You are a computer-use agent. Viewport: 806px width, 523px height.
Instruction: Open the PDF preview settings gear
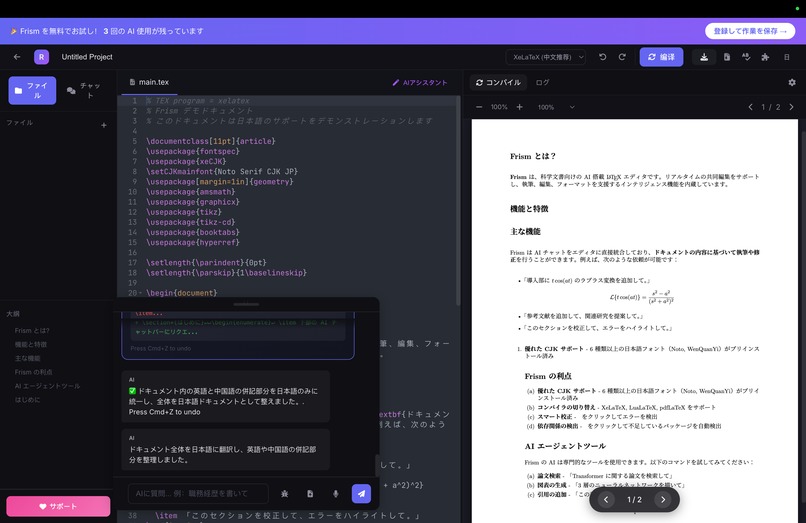click(x=792, y=82)
